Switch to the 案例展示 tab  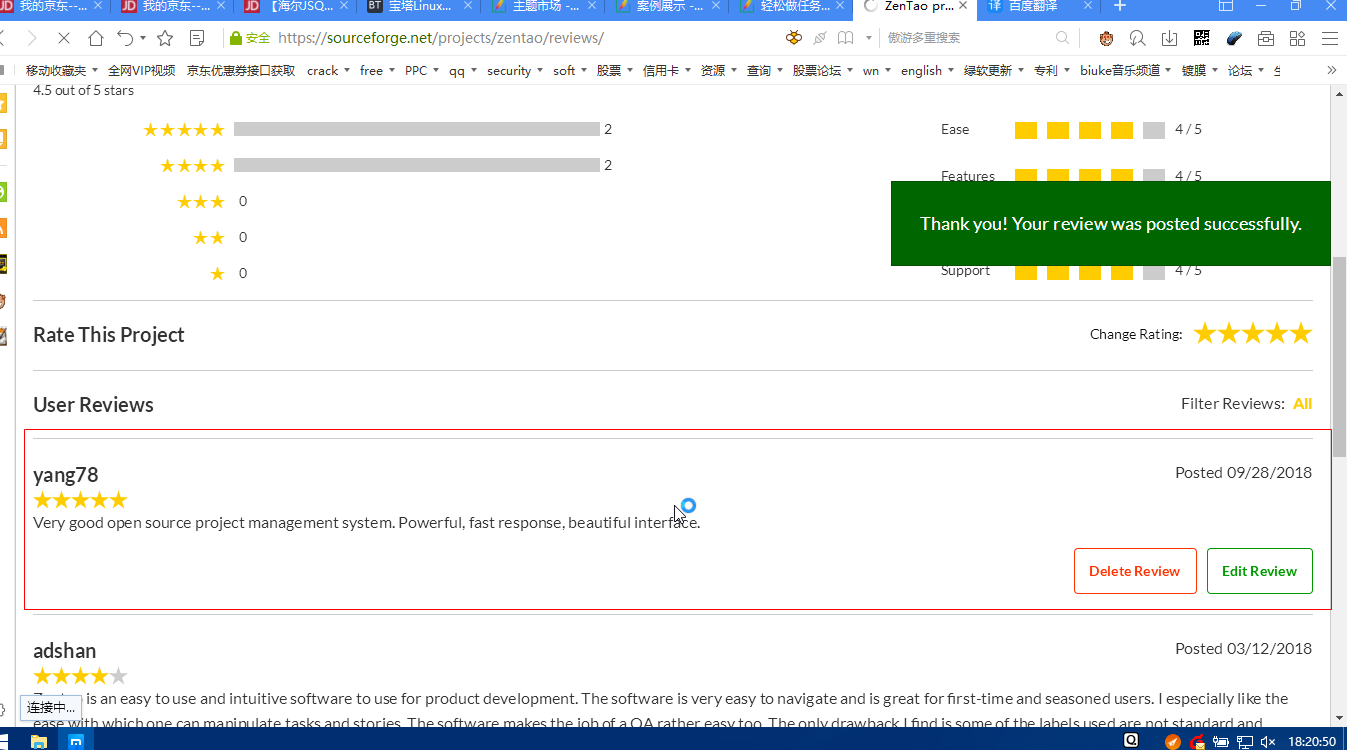tap(667, 7)
